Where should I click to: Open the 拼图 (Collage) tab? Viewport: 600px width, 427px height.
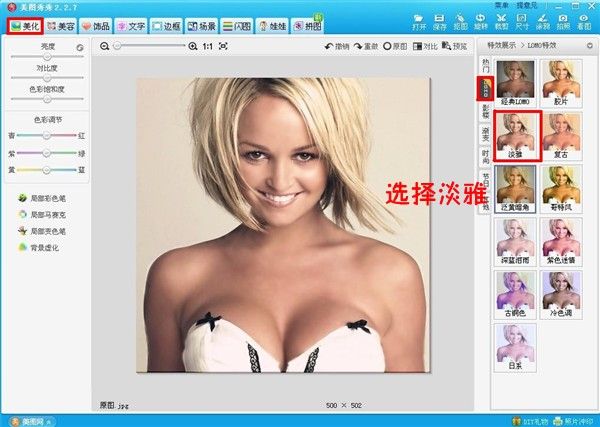pyautogui.click(x=307, y=26)
